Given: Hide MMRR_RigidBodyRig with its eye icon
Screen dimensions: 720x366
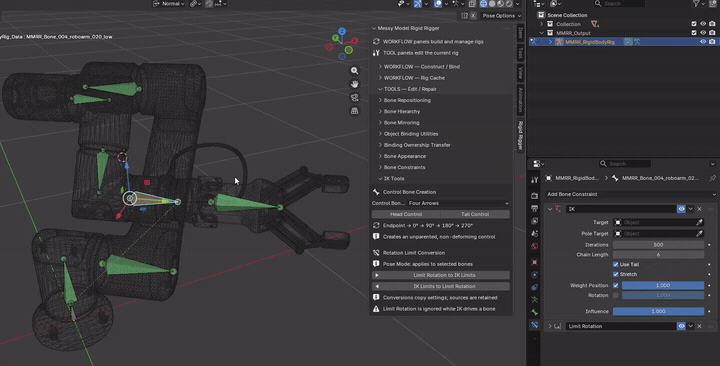Looking at the screenshot, I should point(703,41).
